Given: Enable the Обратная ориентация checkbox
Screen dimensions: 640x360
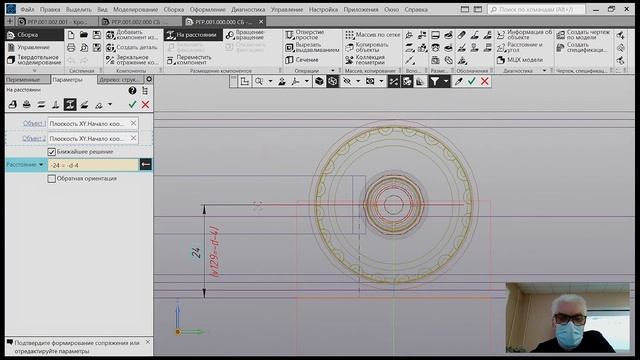Looking at the screenshot, I should [51, 179].
